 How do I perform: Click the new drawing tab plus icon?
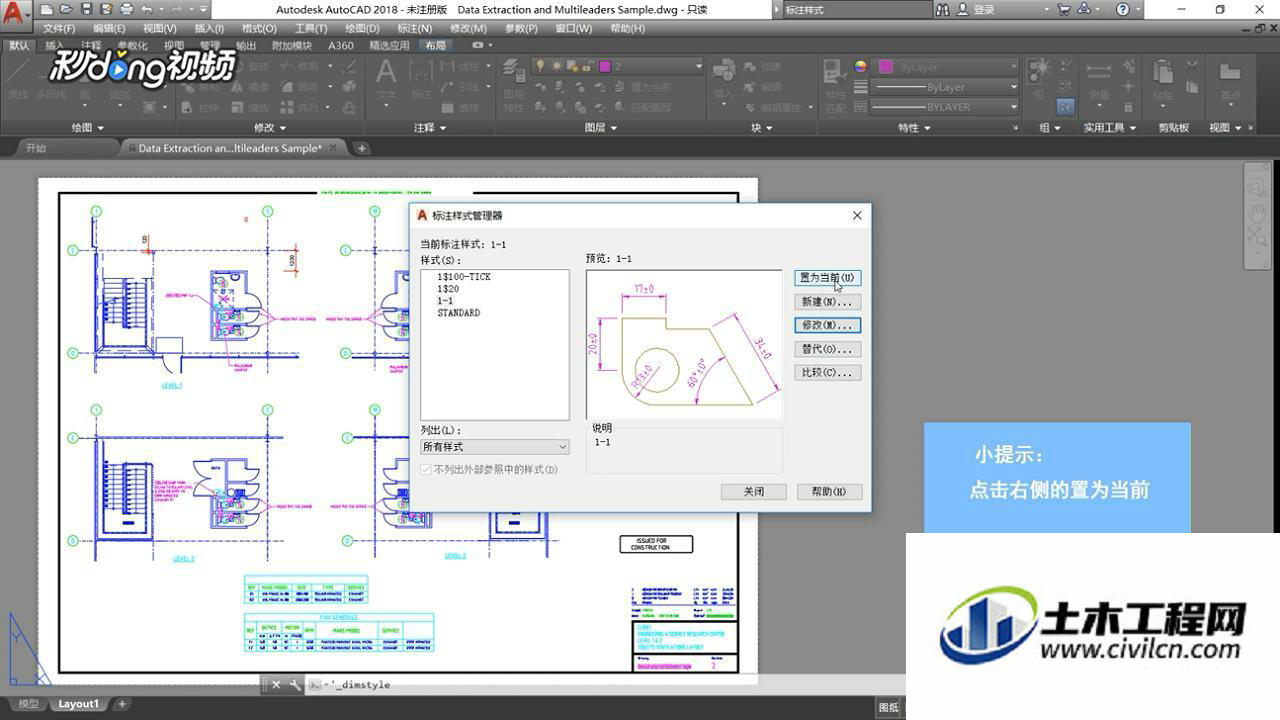pyautogui.click(x=362, y=148)
